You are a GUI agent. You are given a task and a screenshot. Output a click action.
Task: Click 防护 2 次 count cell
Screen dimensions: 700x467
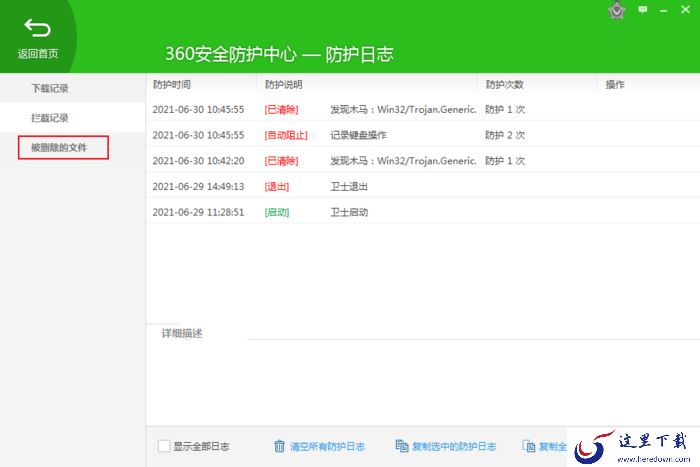505,135
